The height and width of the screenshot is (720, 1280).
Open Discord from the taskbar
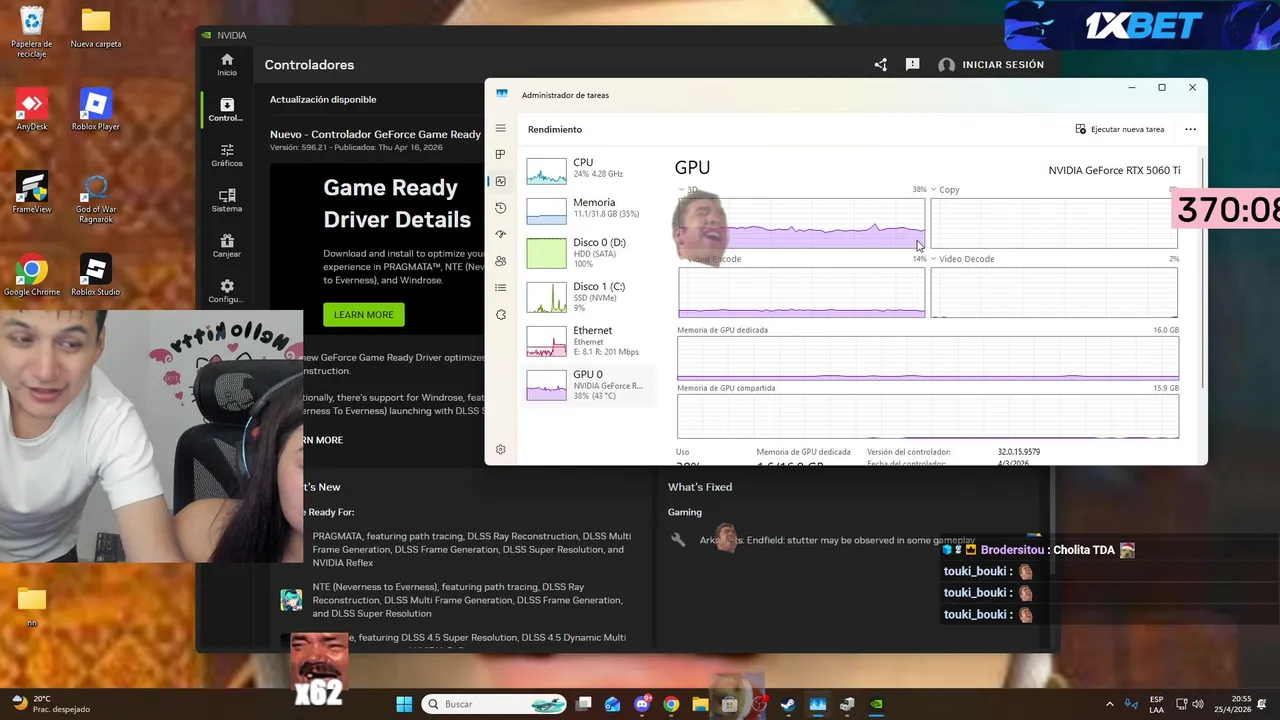[x=642, y=704]
